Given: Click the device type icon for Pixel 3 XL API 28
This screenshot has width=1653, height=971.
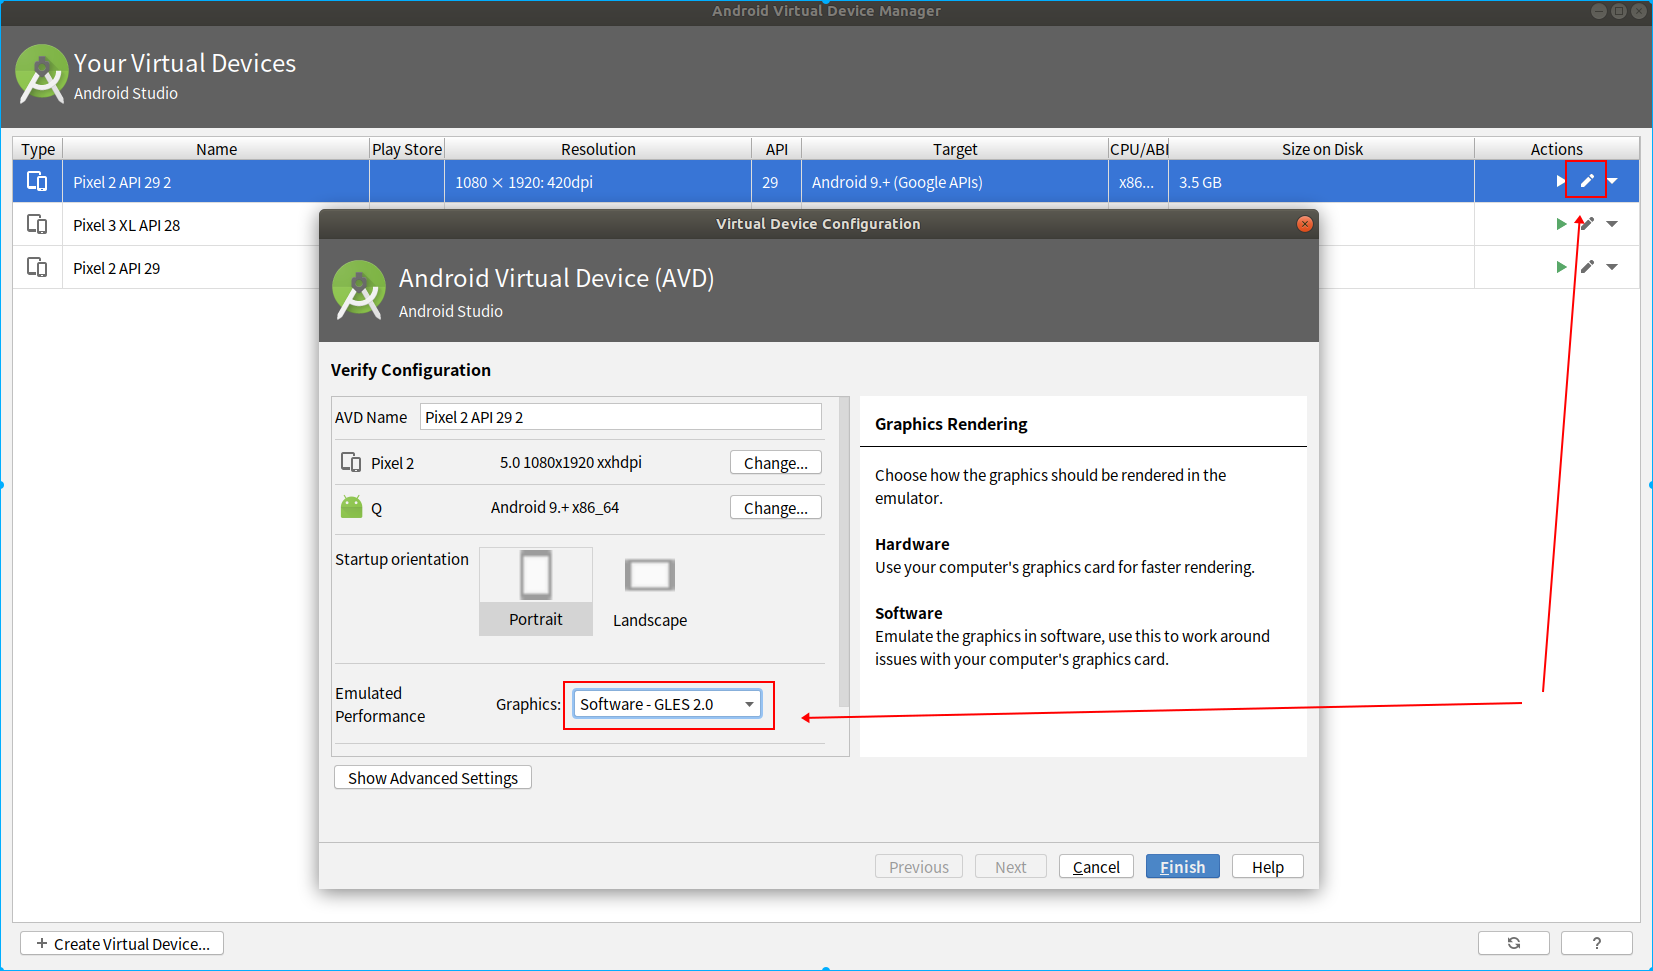Looking at the screenshot, I should click(37, 224).
